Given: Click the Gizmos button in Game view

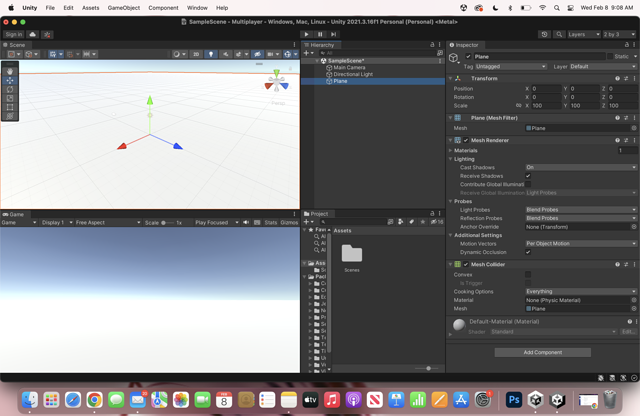Looking at the screenshot, I should pos(289,222).
